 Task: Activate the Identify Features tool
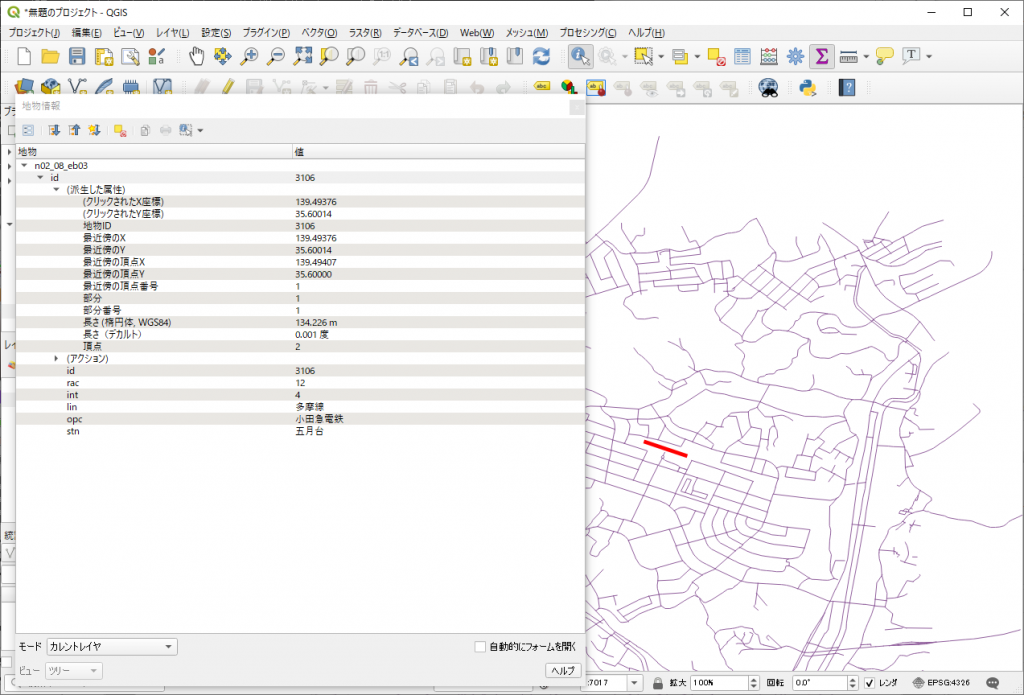(580, 57)
